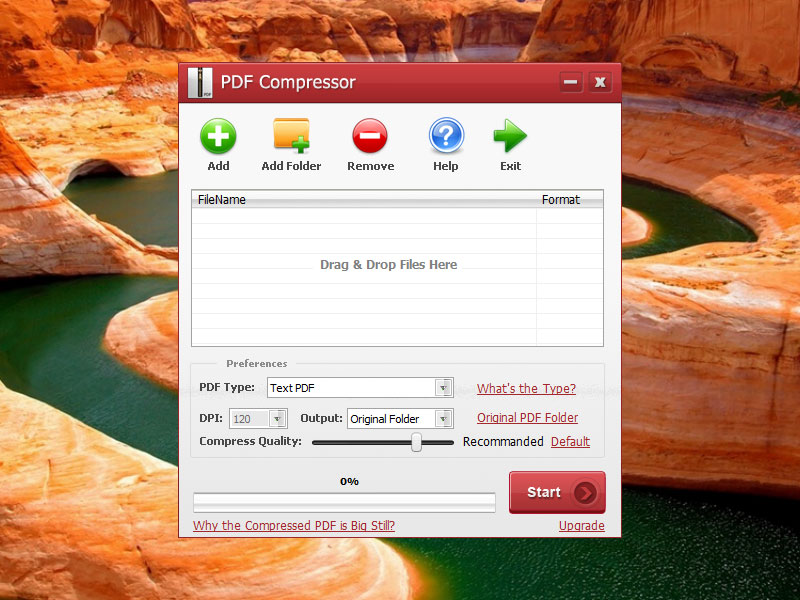Select the Format column header
800x600 pixels.
561,199
